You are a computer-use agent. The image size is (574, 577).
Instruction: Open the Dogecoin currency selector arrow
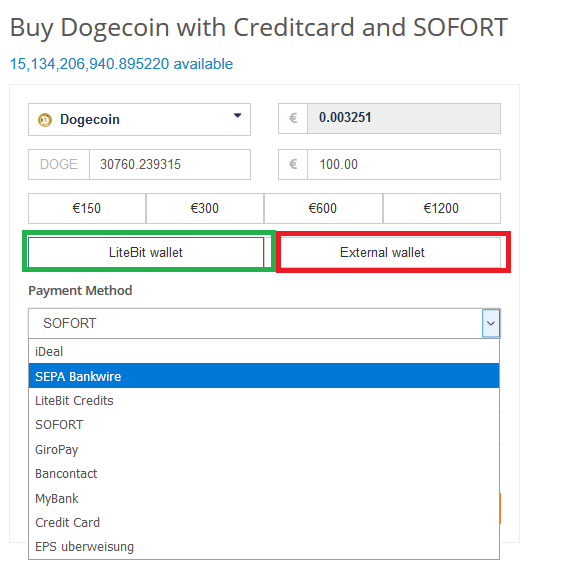[x=237, y=116]
